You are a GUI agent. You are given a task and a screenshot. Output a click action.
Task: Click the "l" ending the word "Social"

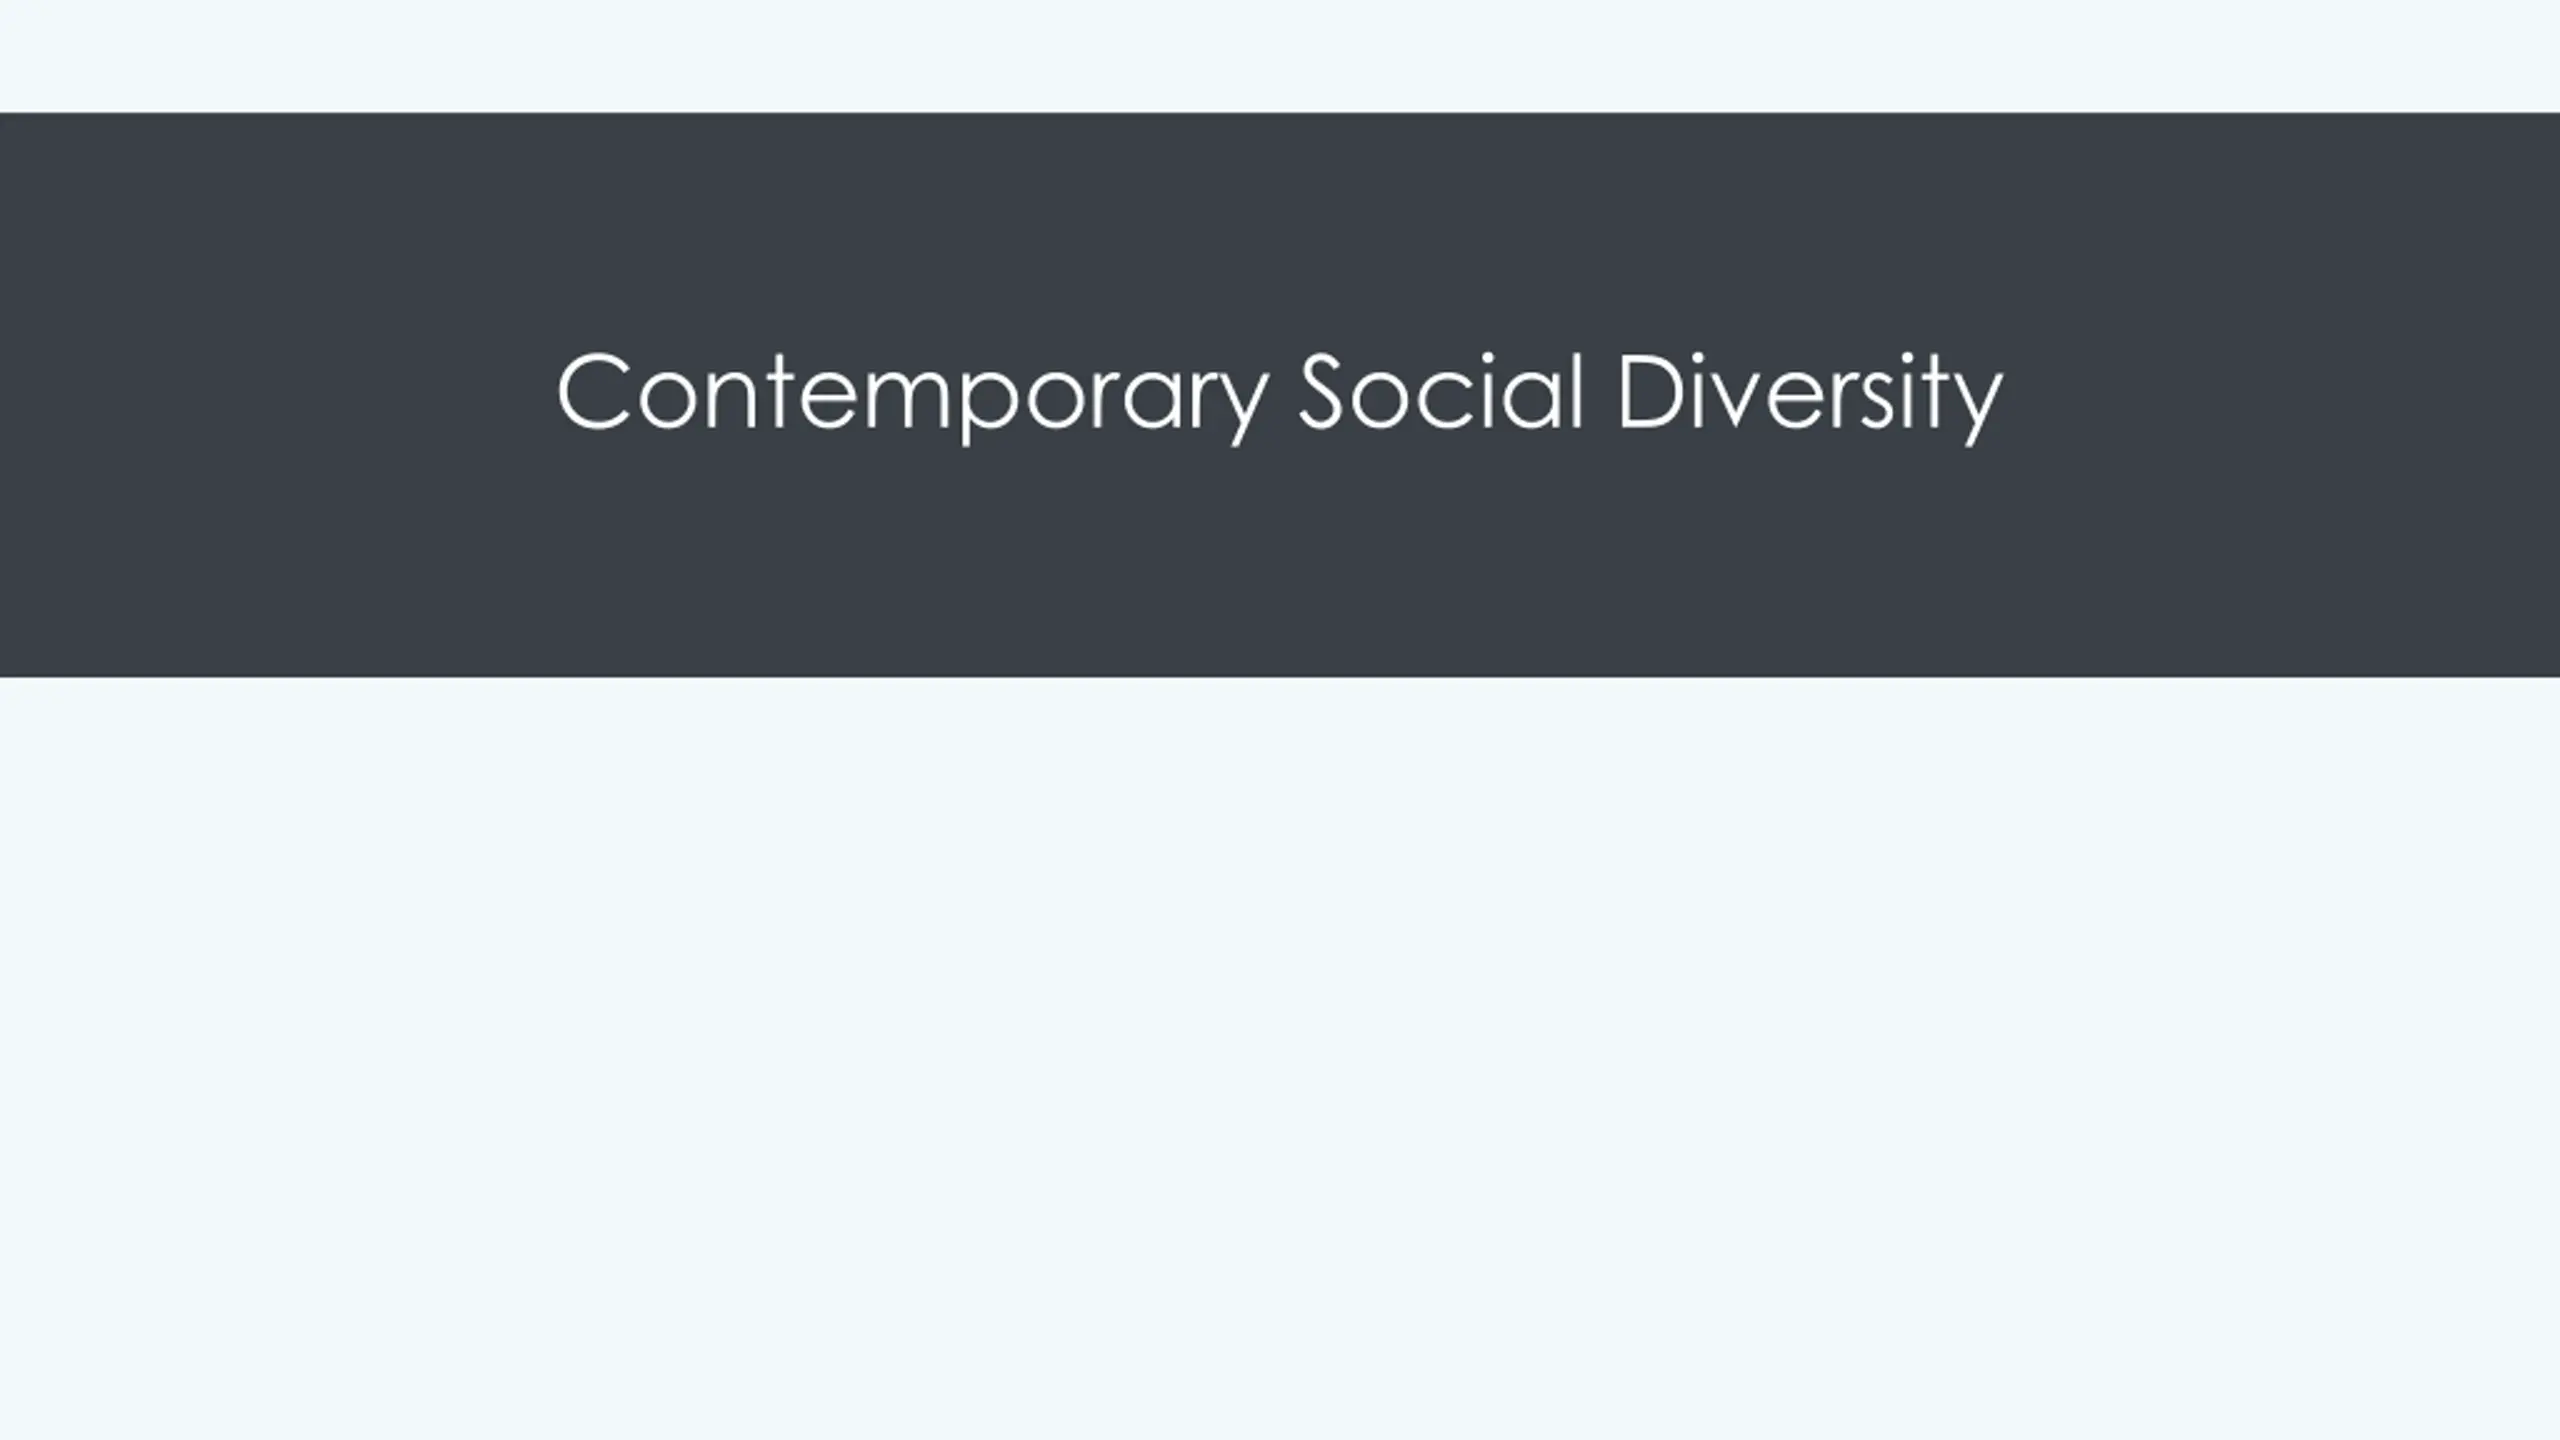[1578, 390]
